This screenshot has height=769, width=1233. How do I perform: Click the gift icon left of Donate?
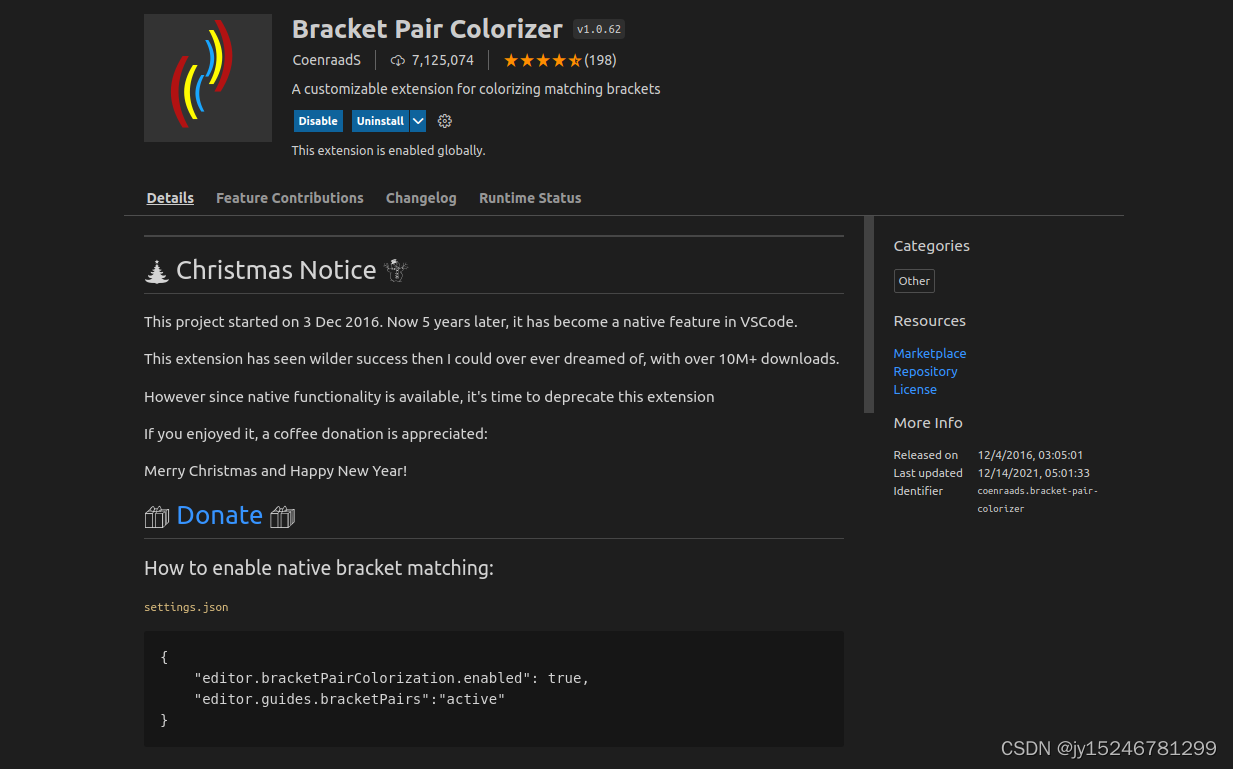click(157, 516)
